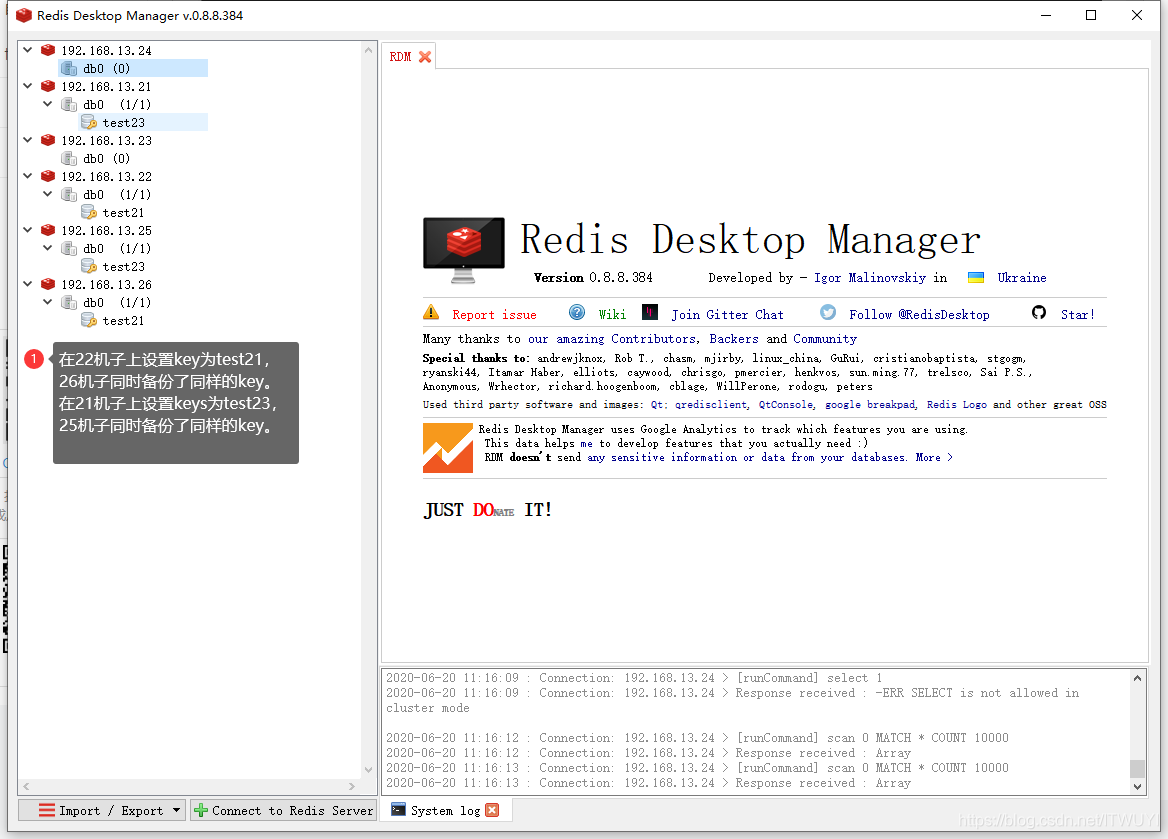The width and height of the screenshot is (1168, 839).
Task: Click tree panel vertical scrollbar down arrow
Action: [x=368, y=770]
